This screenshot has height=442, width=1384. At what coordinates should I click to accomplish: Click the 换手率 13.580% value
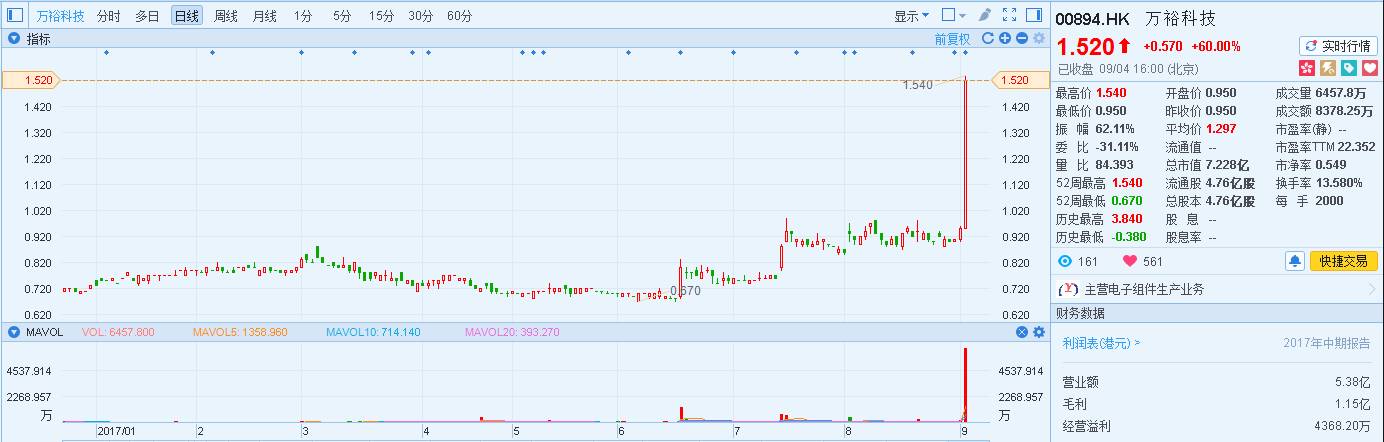click(1339, 183)
